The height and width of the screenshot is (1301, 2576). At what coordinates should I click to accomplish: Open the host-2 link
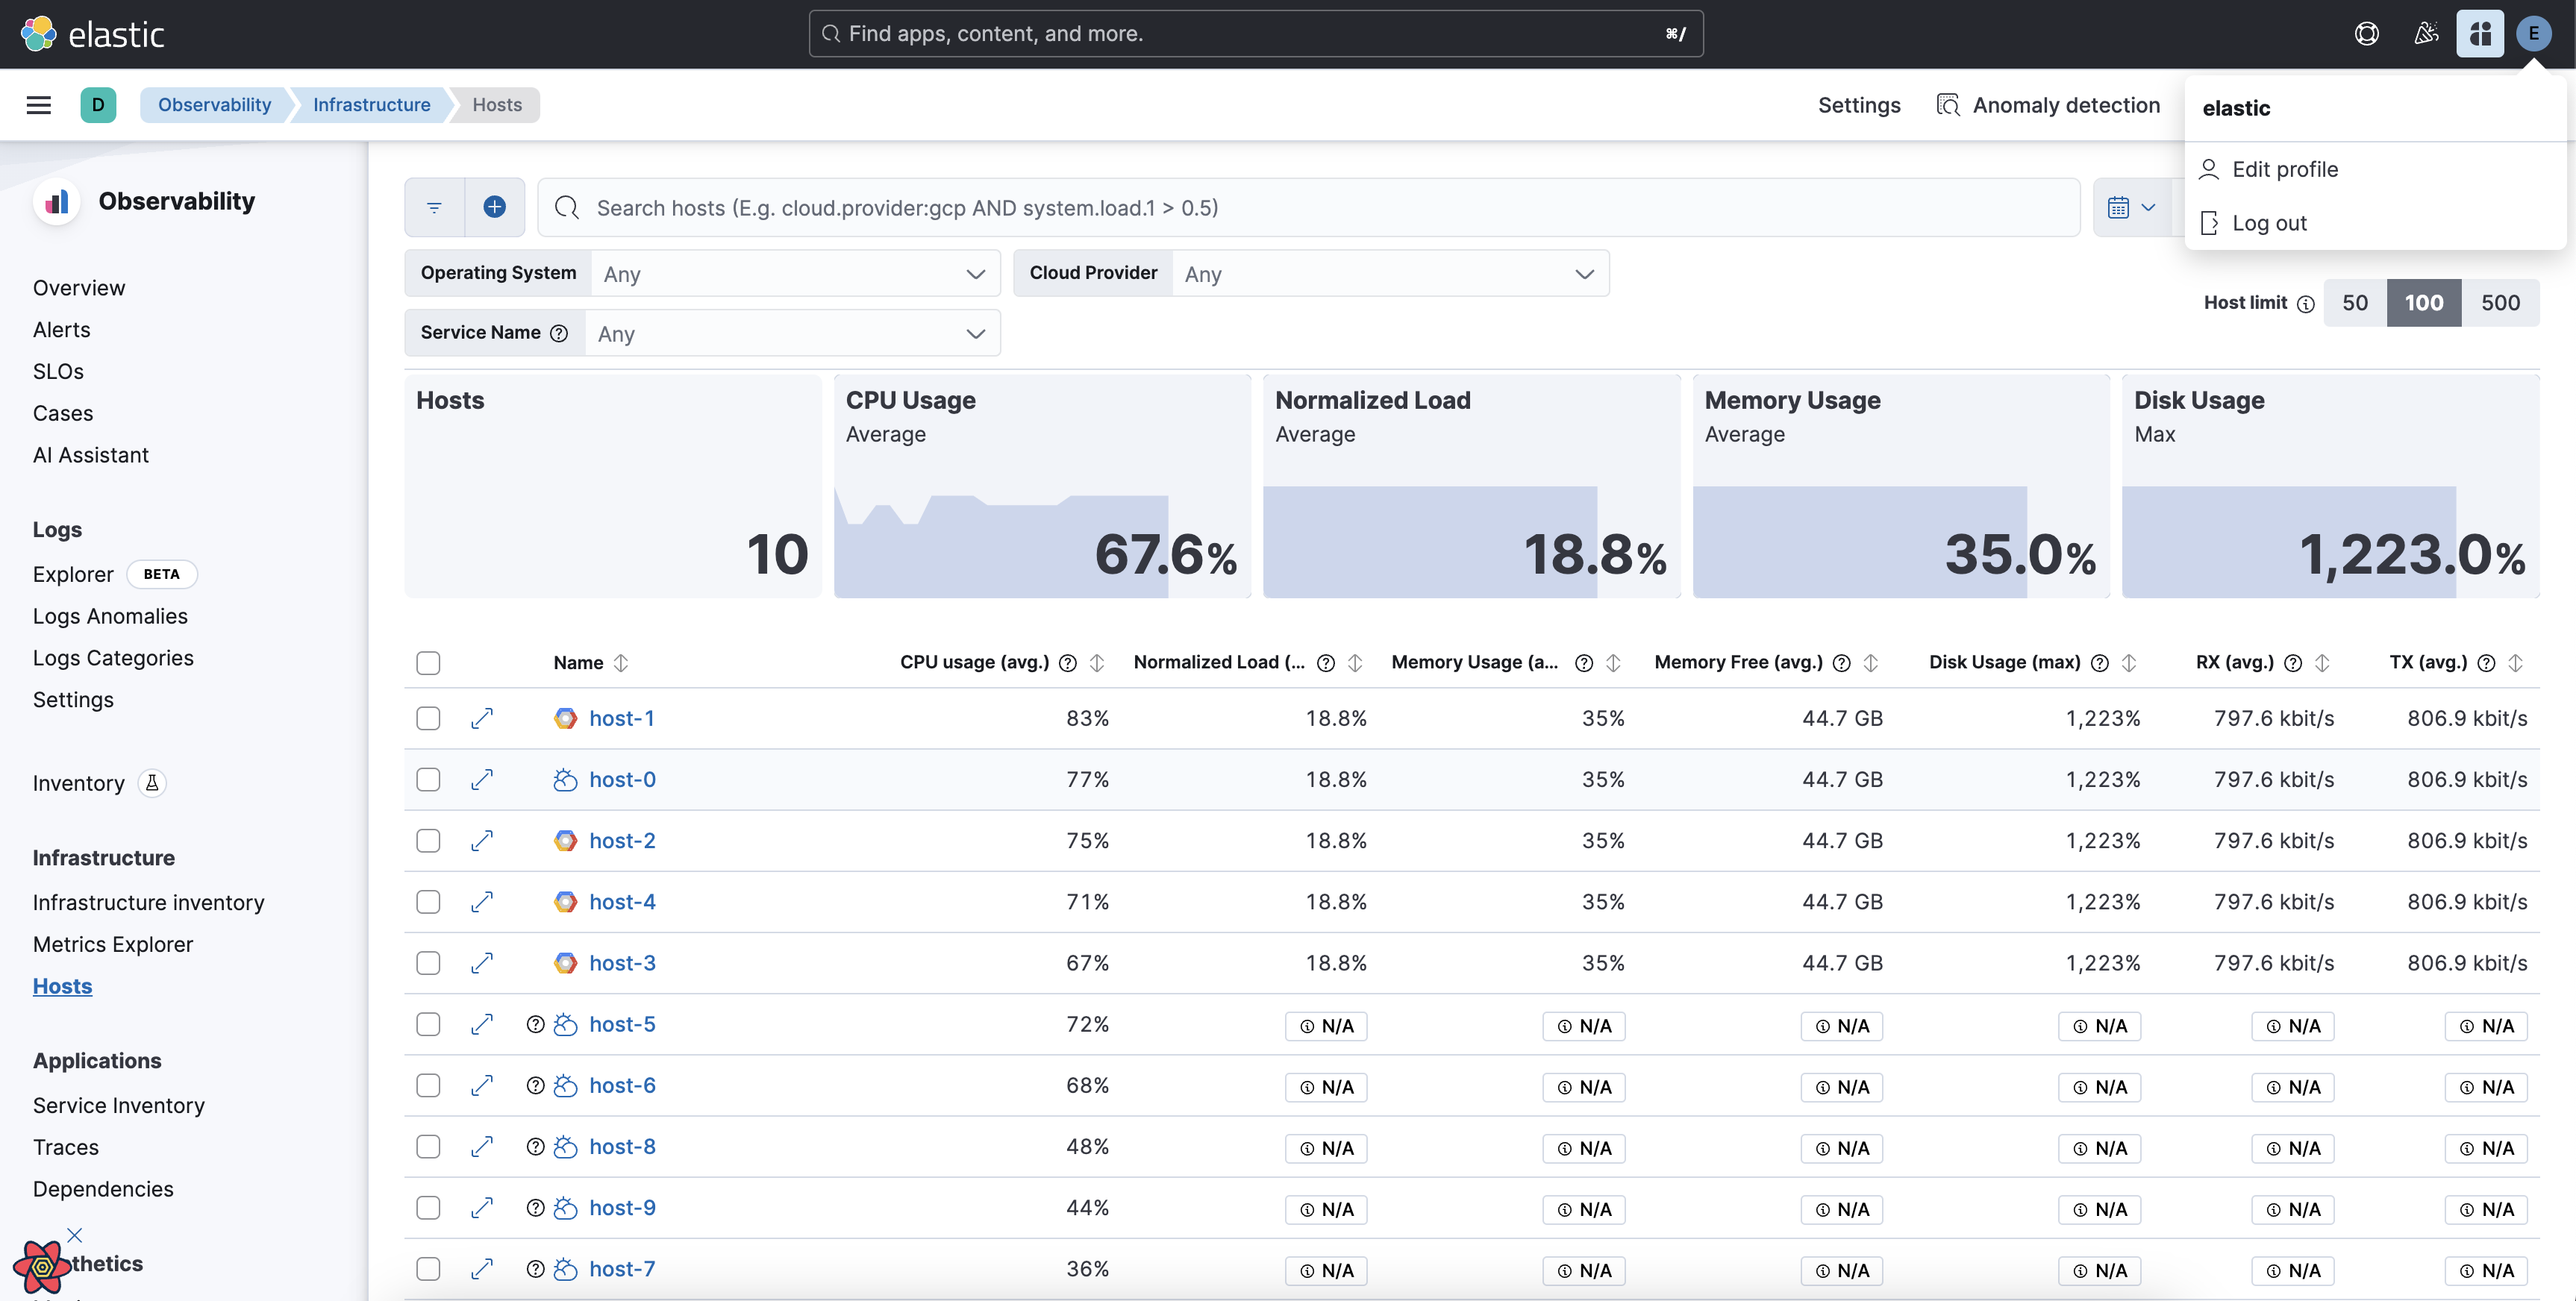click(x=622, y=841)
